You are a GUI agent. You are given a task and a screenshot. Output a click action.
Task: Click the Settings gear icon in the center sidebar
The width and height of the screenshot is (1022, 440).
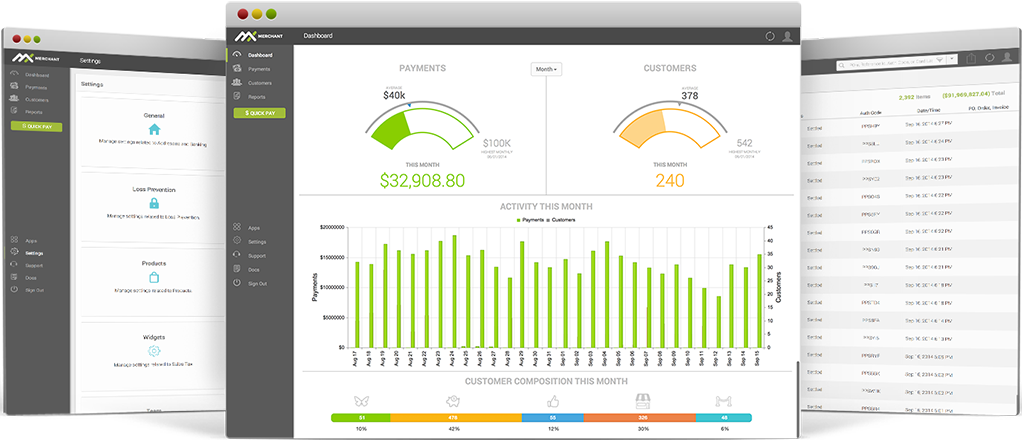click(x=237, y=241)
